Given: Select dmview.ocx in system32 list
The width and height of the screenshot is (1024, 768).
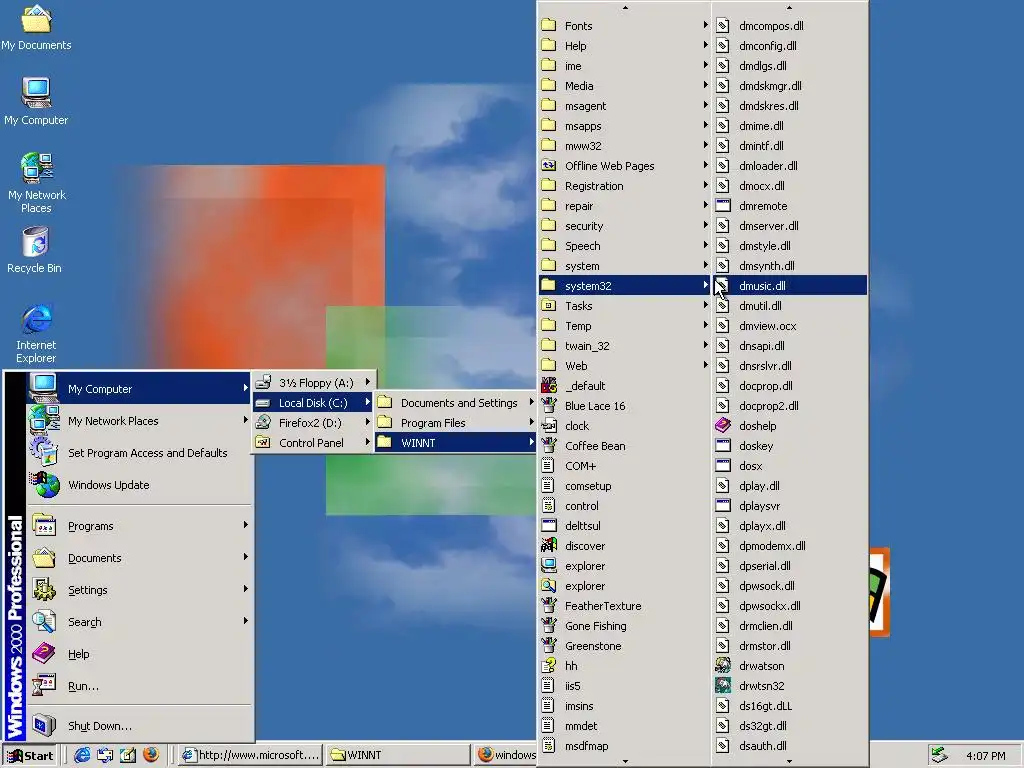Looking at the screenshot, I should pos(790,326).
